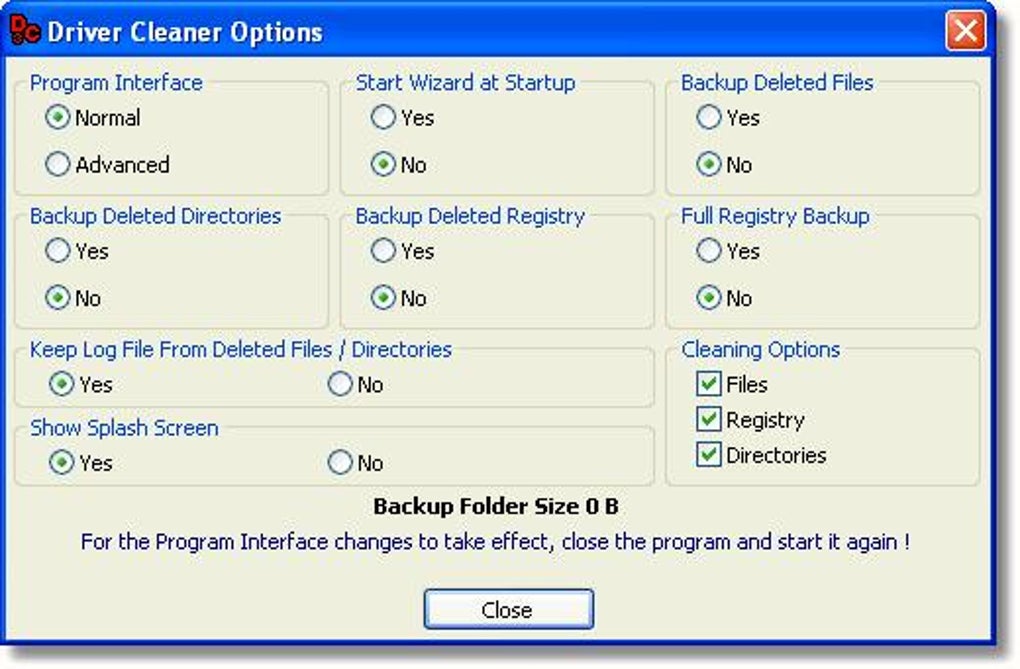Click the Driver Cleaner title bar icon
The image size is (1020, 669).
coord(25,31)
